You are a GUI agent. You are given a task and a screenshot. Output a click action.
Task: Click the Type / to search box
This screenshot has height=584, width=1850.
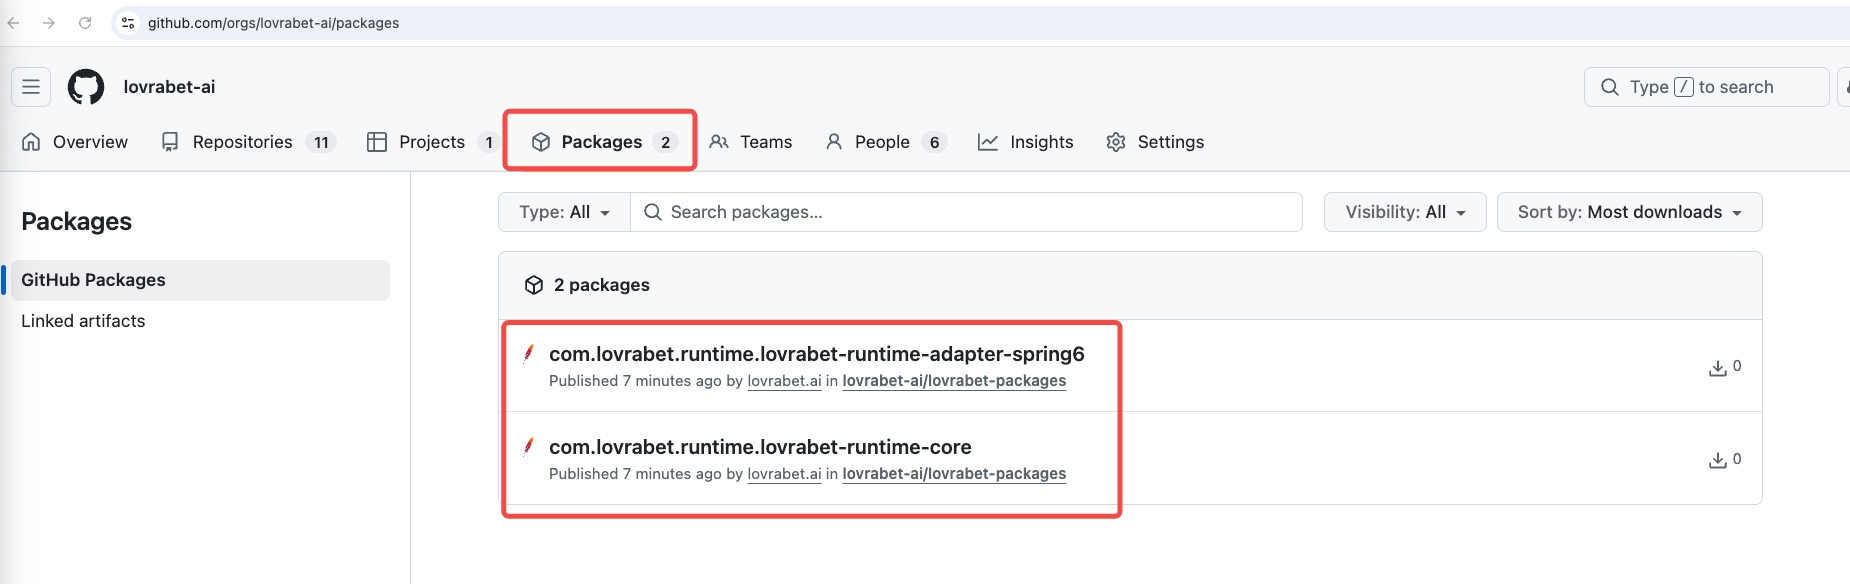click(x=1706, y=87)
